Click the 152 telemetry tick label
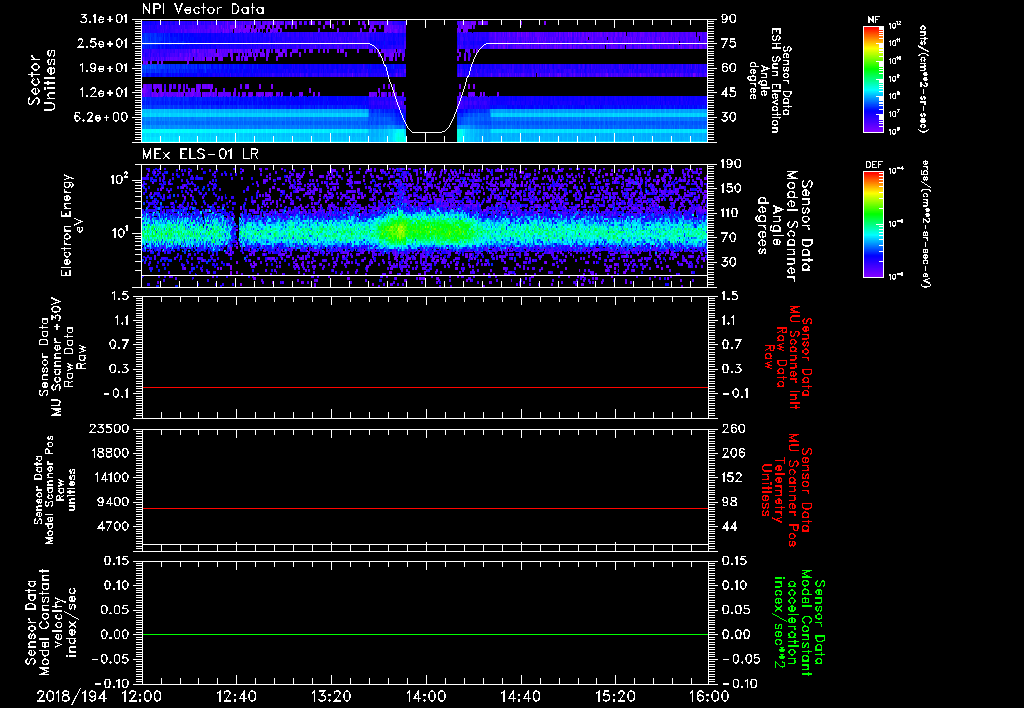Viewport: 1024px width, 708px height. tap(732, 477)
